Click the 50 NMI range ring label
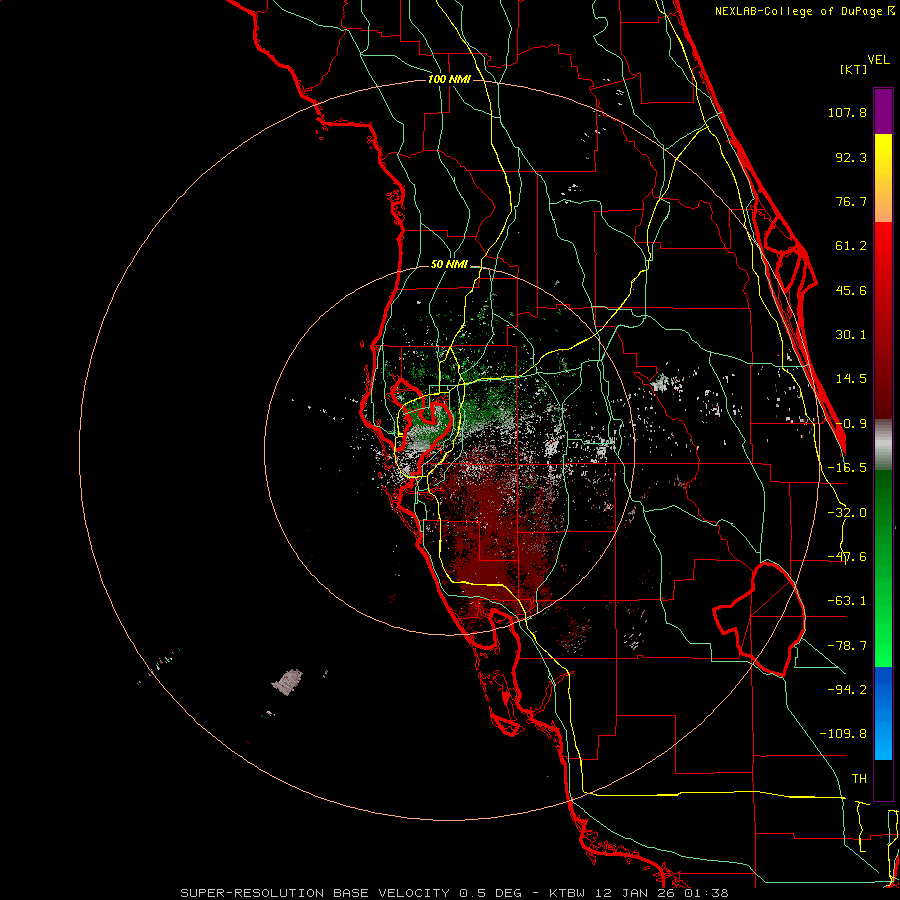900x900 pixels. [449, 265]
